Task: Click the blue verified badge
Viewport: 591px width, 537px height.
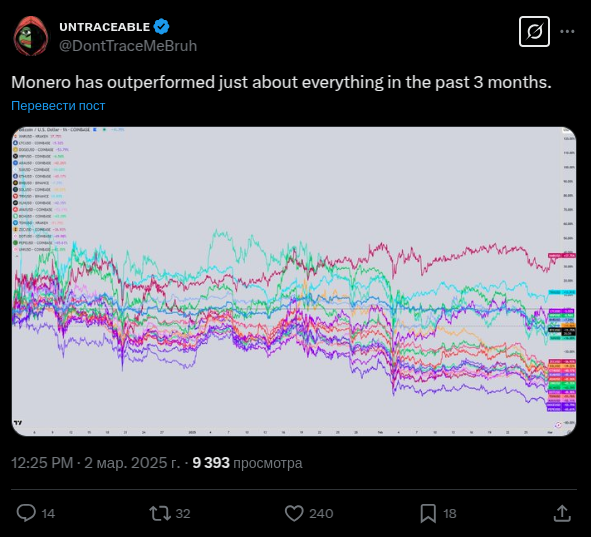Action: [x=162, y=27]
